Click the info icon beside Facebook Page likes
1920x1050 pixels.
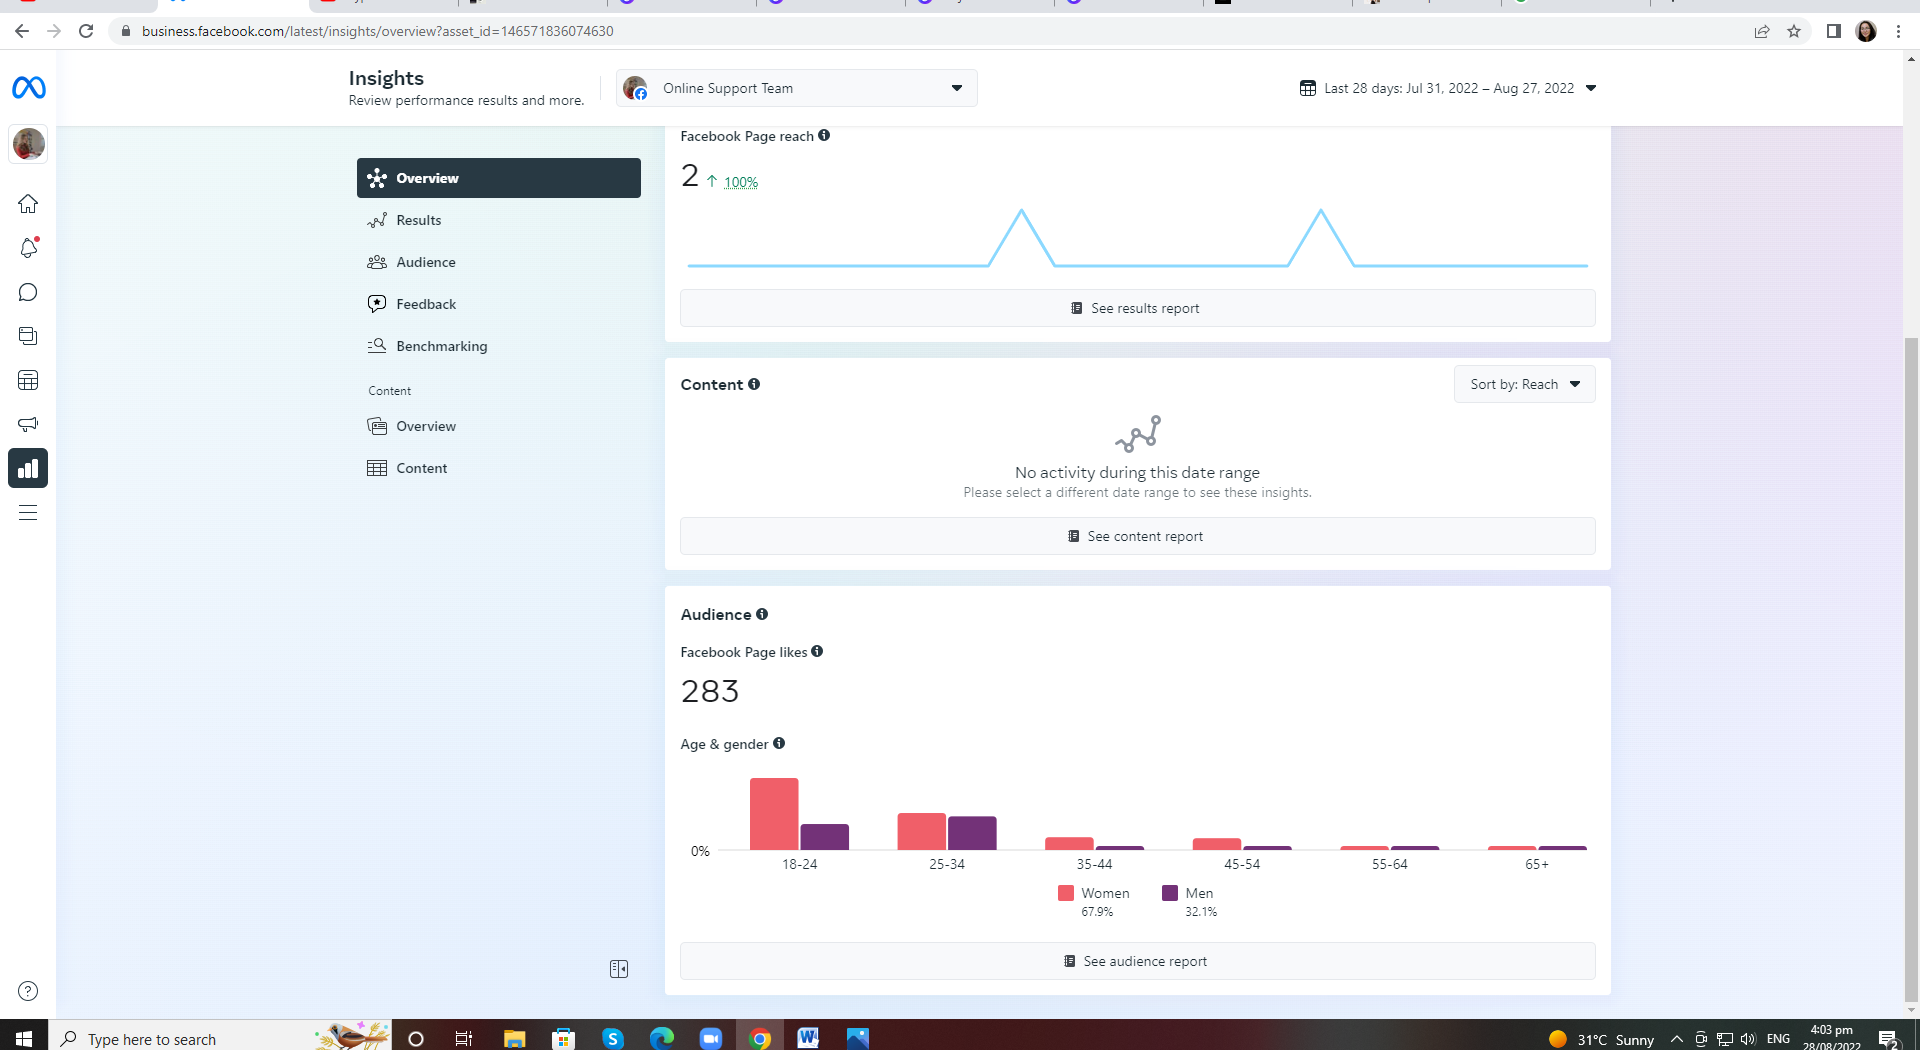coord(817,651)
